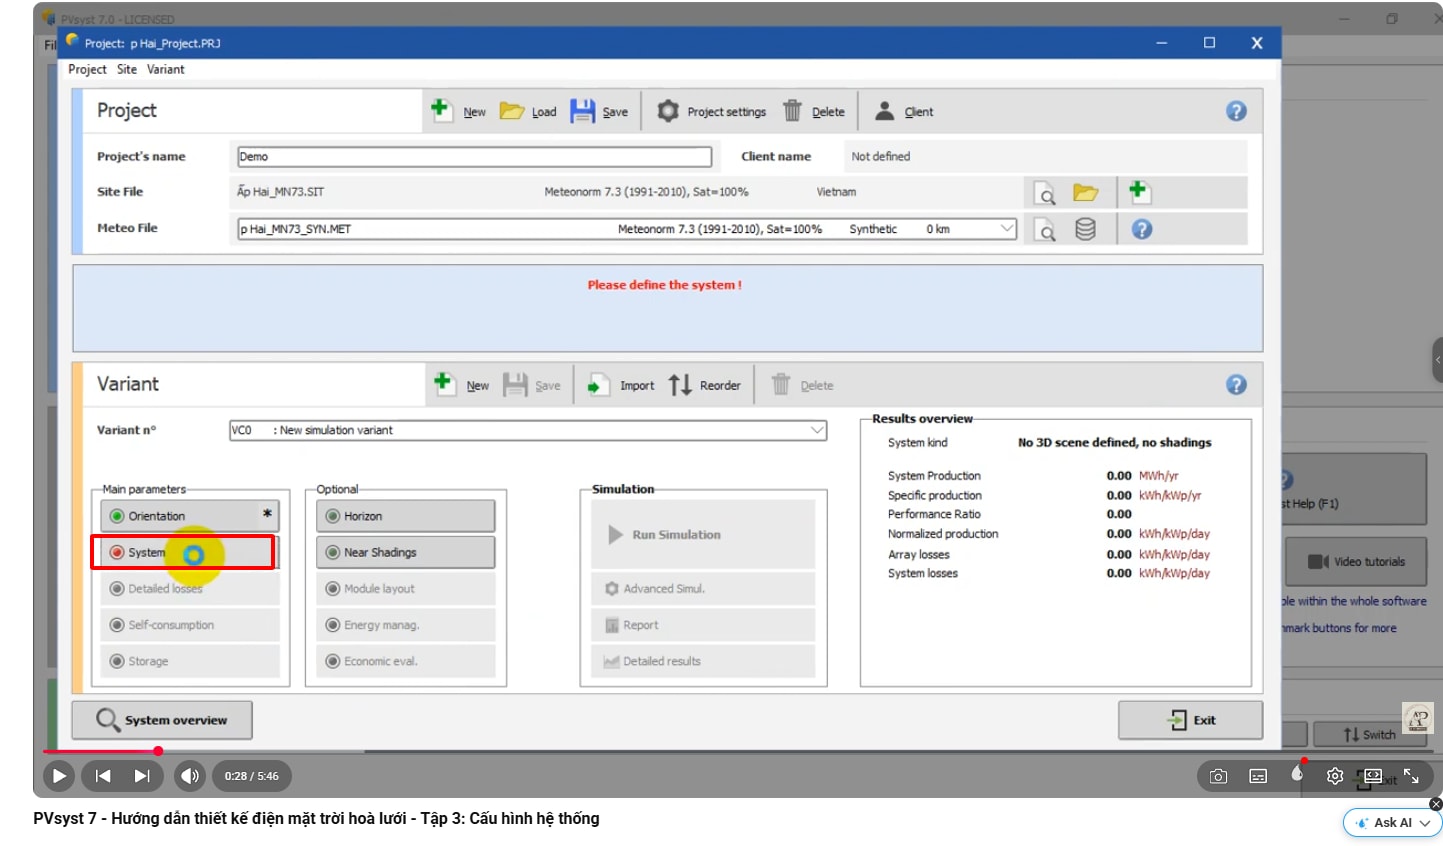Create a New variant

pyautogui.click(x=462, y=385)
